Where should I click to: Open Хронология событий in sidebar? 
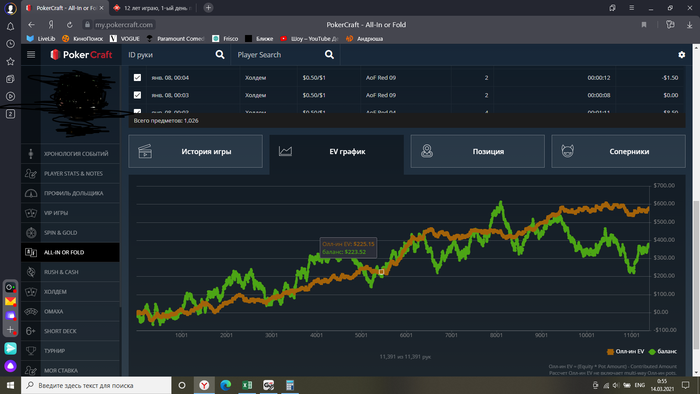coord(70,154)
